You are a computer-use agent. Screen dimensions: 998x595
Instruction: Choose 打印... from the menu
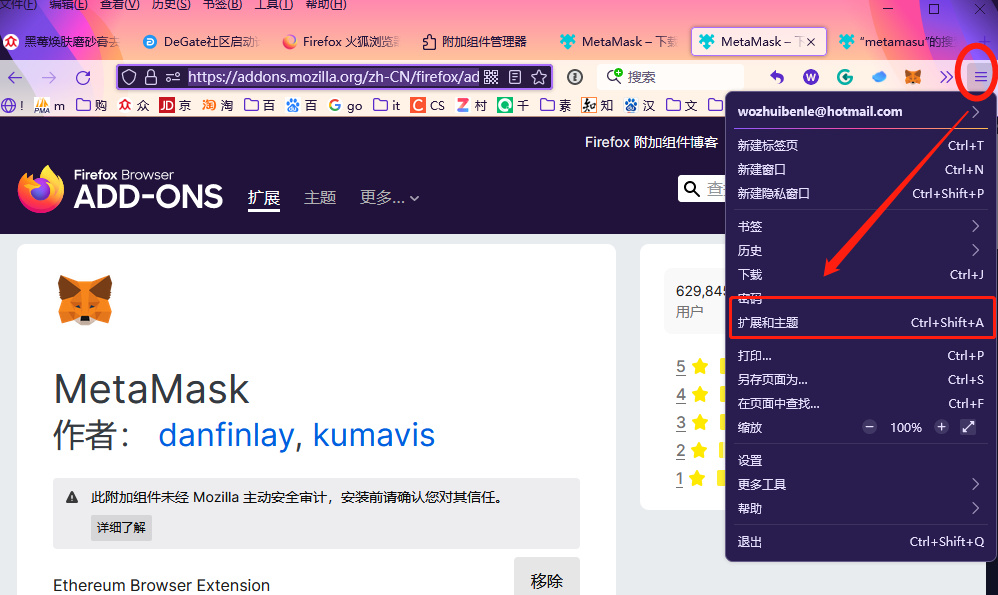[x=861, y=356]
